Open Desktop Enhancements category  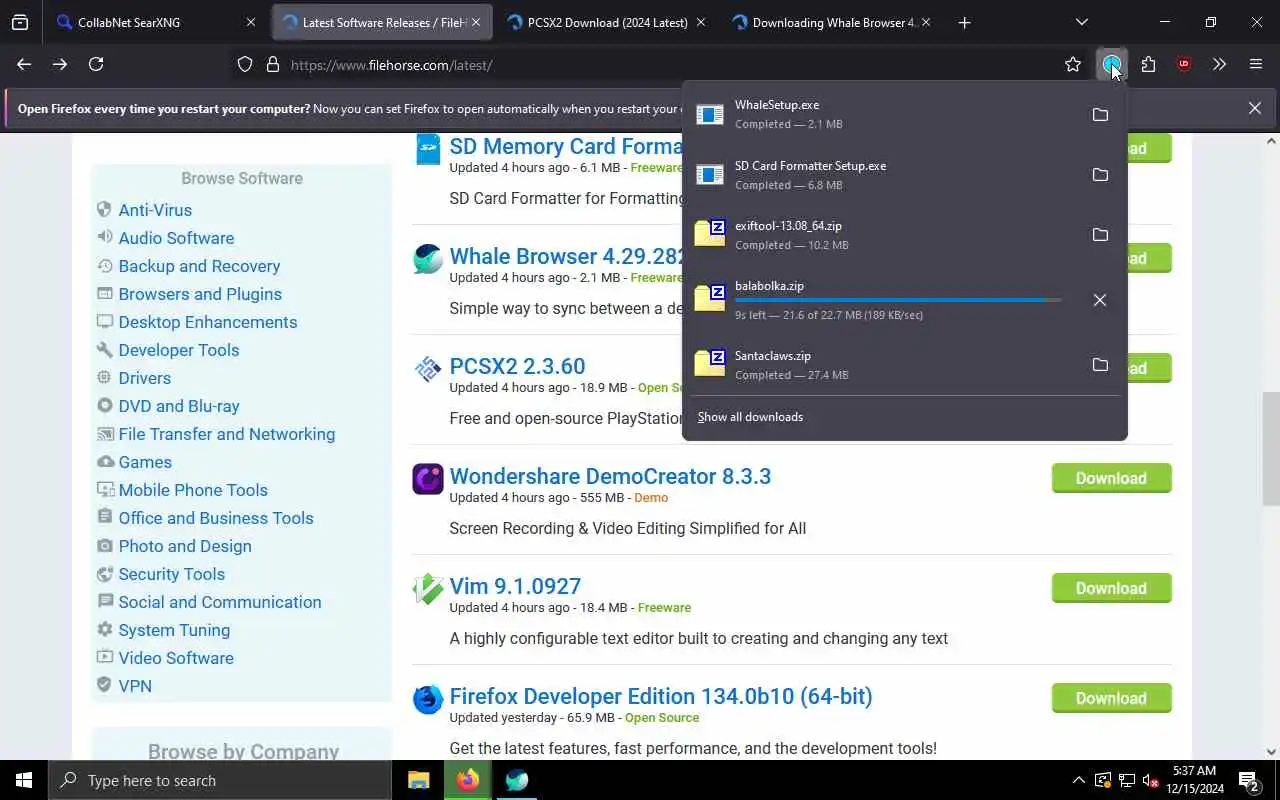click(x=208, y=322)
